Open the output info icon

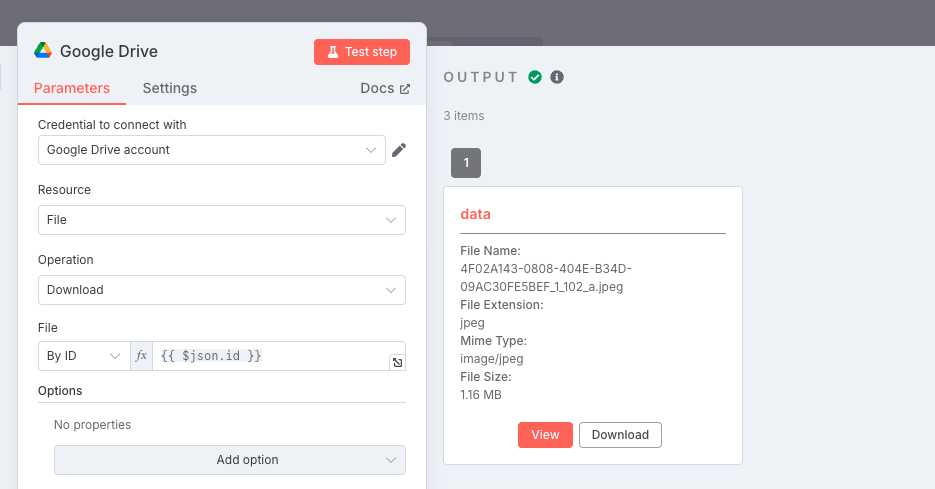[557, 77]
